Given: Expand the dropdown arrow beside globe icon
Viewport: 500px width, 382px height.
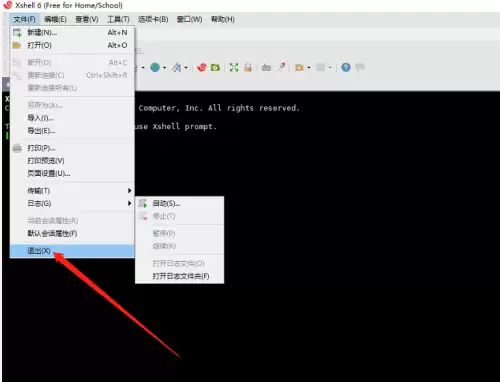Looking at the screenshot, I should coord(165,68).
